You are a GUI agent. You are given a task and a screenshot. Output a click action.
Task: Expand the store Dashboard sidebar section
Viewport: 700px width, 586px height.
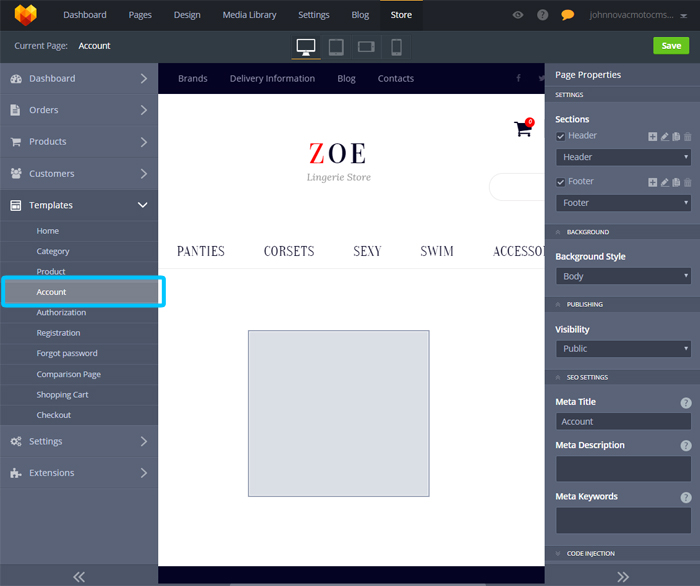[x=79, y=79]
